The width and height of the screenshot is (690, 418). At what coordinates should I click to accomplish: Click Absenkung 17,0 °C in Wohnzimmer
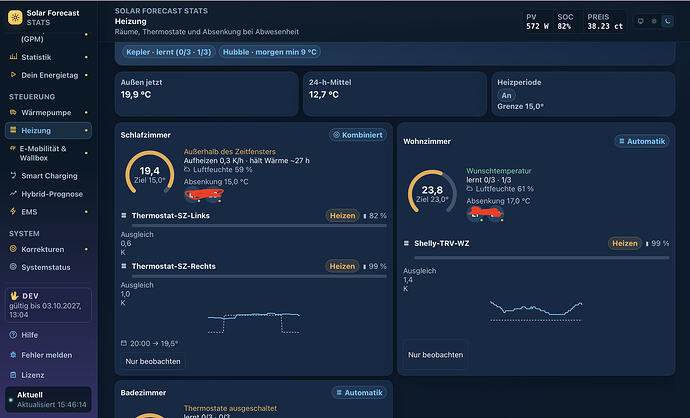(498, 201)
